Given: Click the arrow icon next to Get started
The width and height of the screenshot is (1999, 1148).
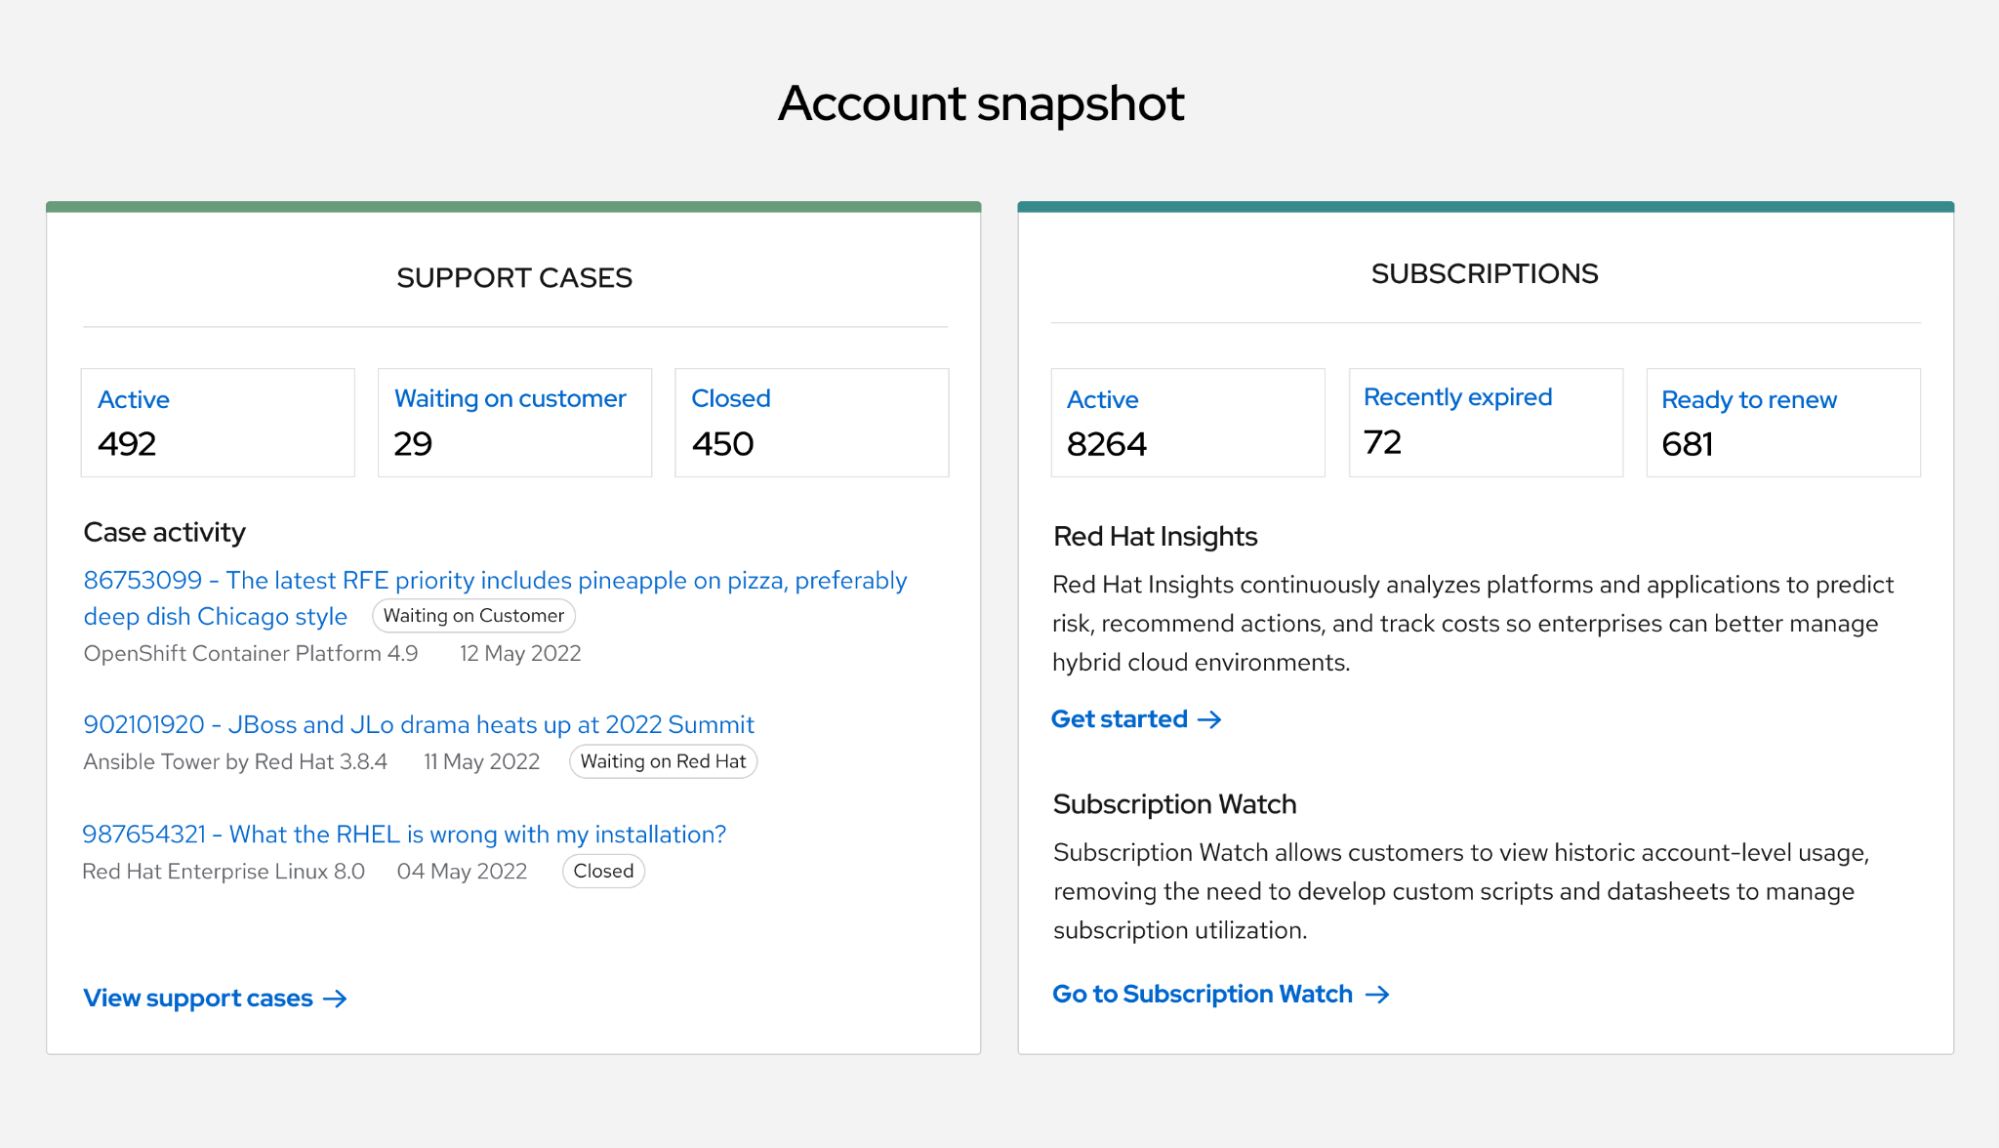Looking at the screenshot, I should click(x=1210, y=720).
